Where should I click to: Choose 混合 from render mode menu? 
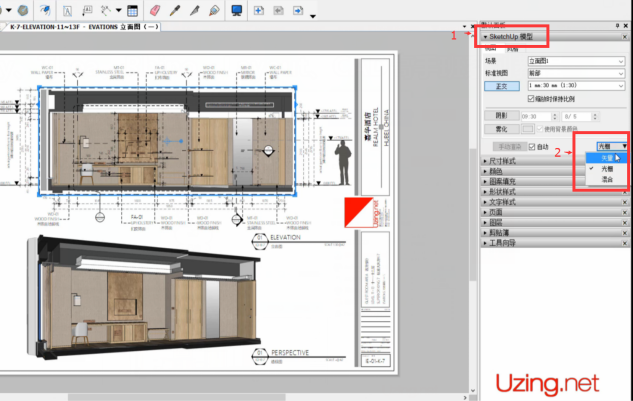608,179
